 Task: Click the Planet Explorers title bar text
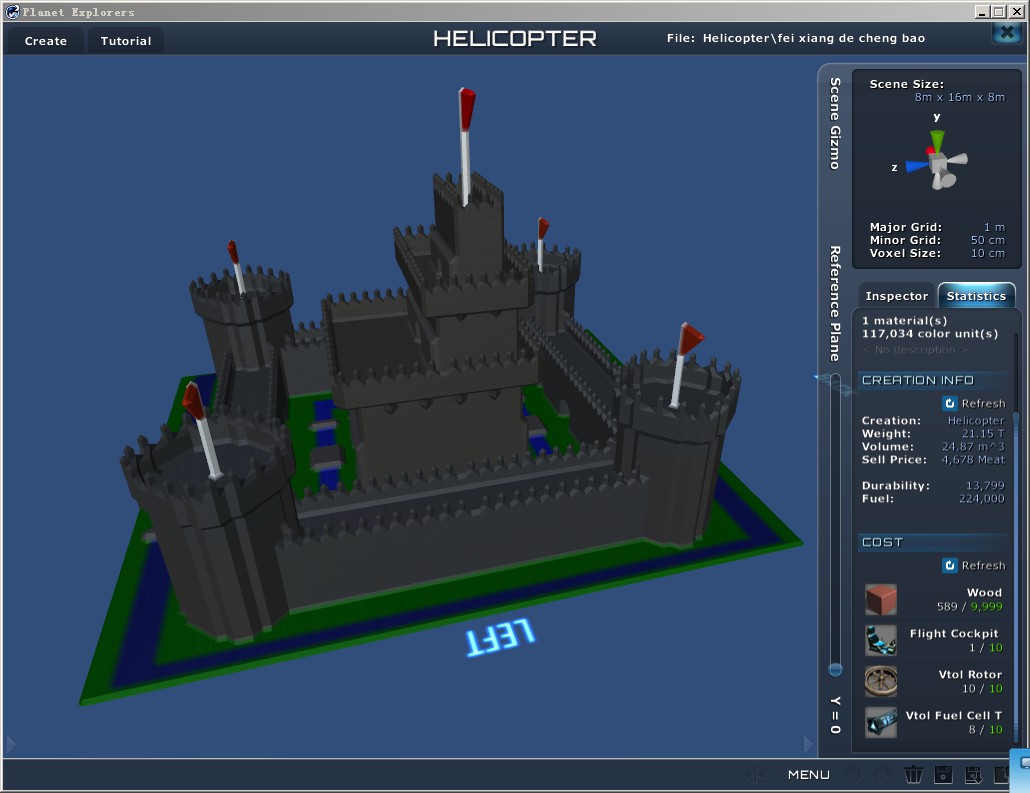tap(78, 12)
